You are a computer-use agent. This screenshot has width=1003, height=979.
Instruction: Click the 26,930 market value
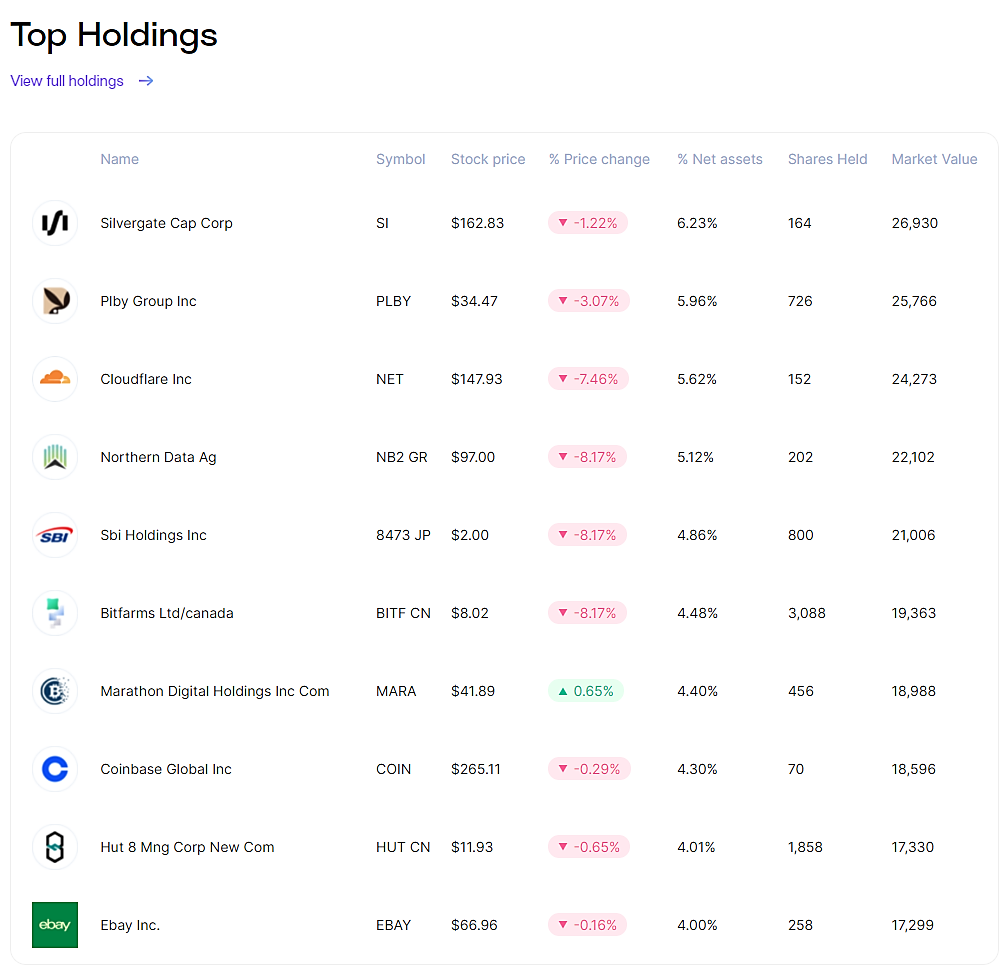pos(915,223)
